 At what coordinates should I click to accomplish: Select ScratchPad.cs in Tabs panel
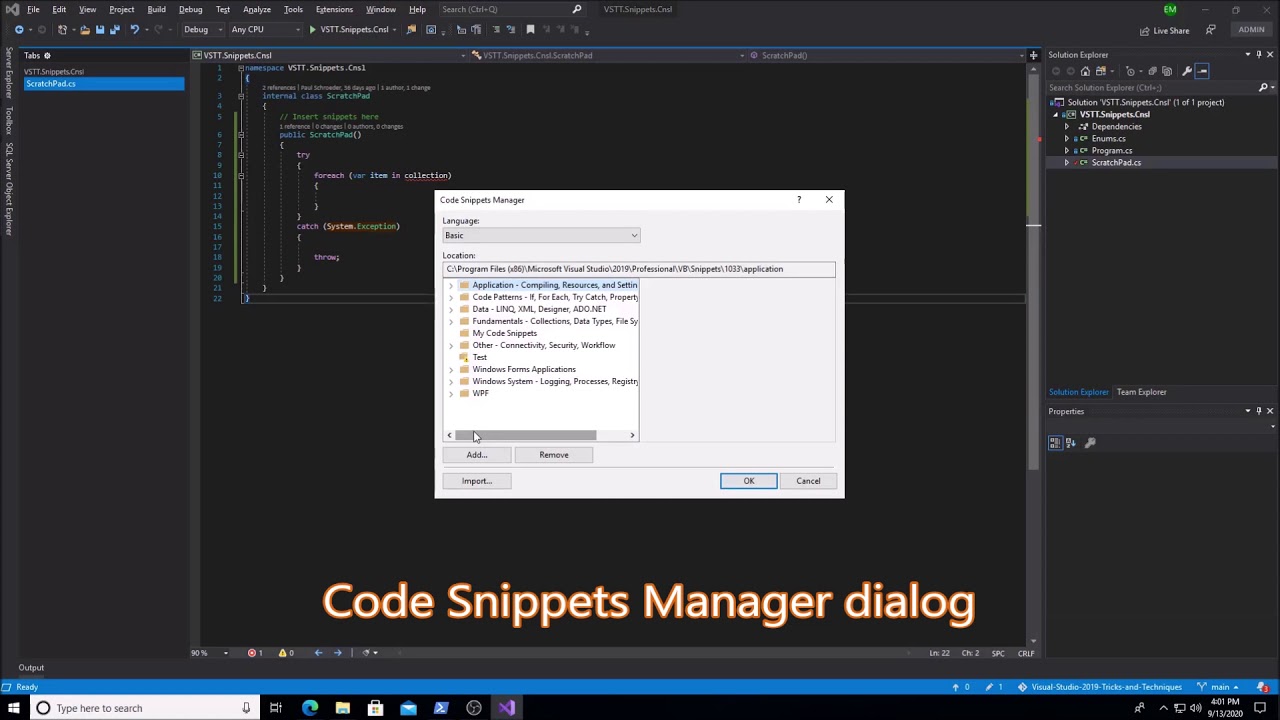click(104, 84)
